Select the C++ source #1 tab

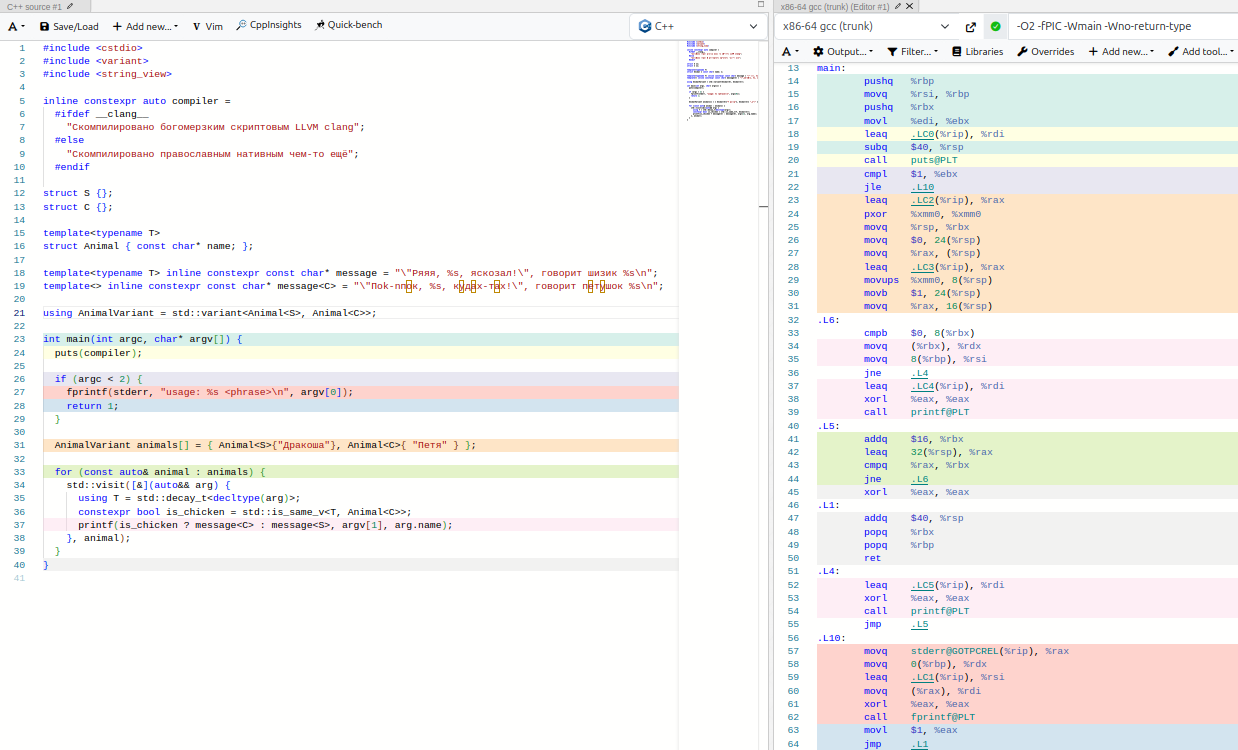pos(34,6)
